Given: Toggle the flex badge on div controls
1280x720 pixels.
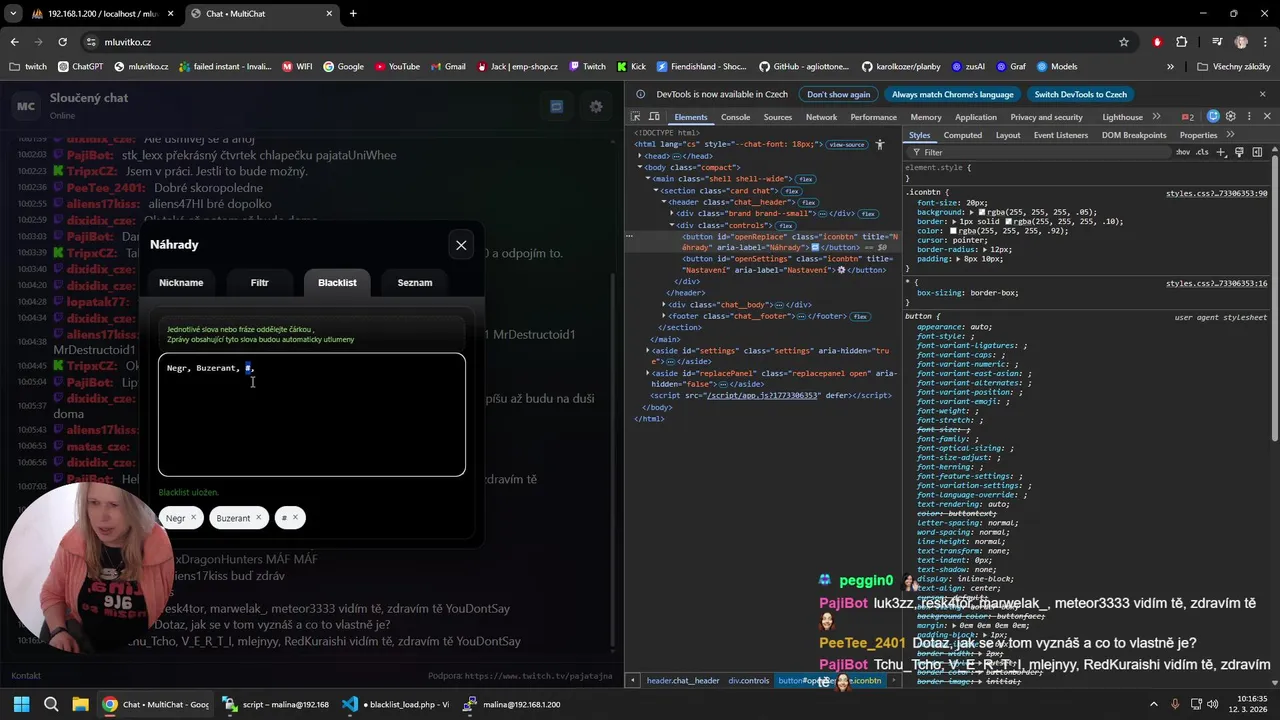Looking at the screenshot, I should 786,225.
